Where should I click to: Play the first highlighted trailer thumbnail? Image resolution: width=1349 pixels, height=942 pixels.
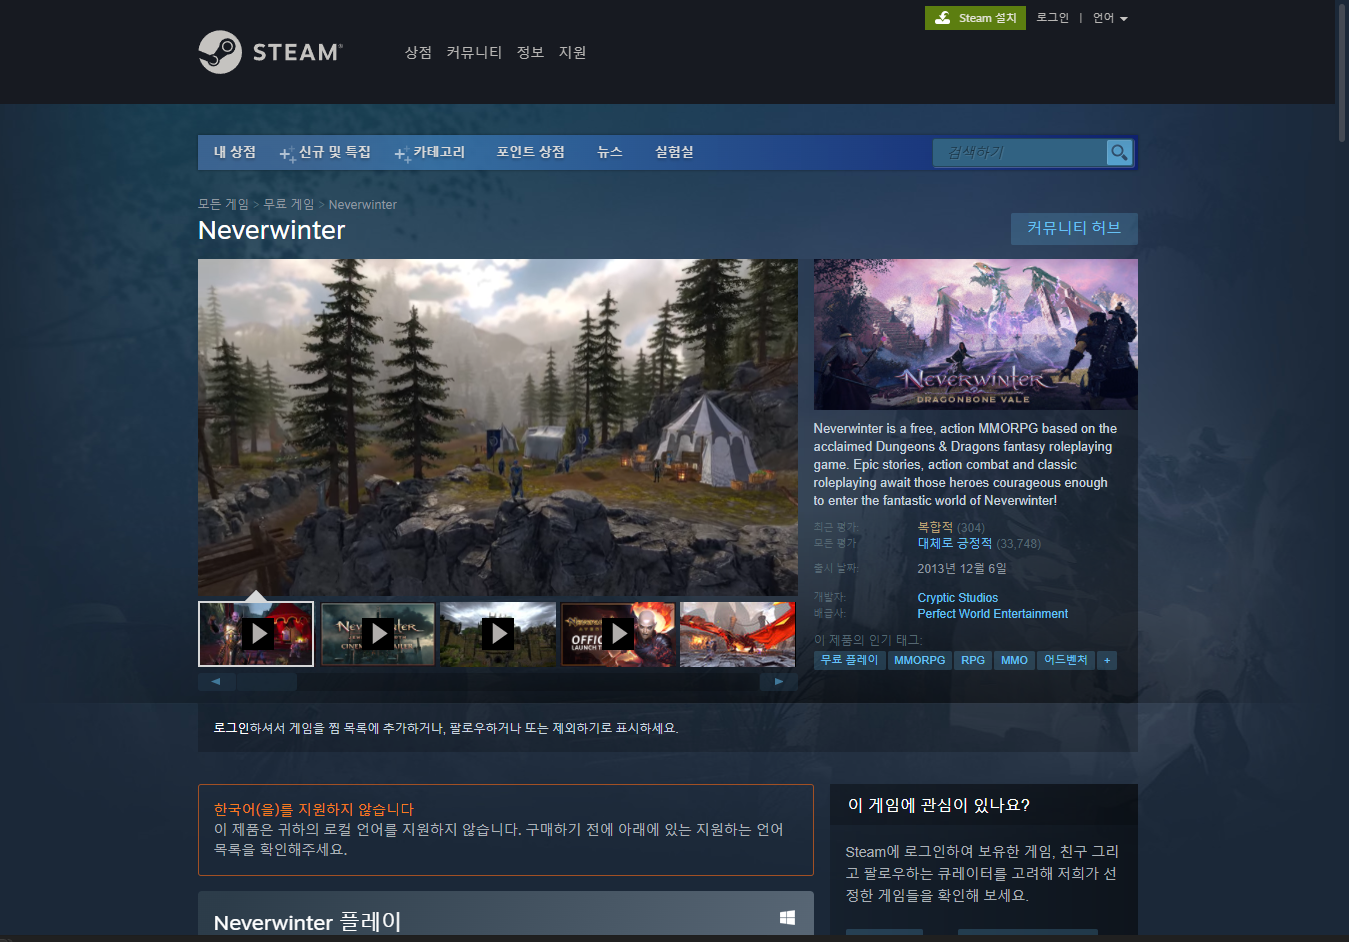[x=256, y=634]
